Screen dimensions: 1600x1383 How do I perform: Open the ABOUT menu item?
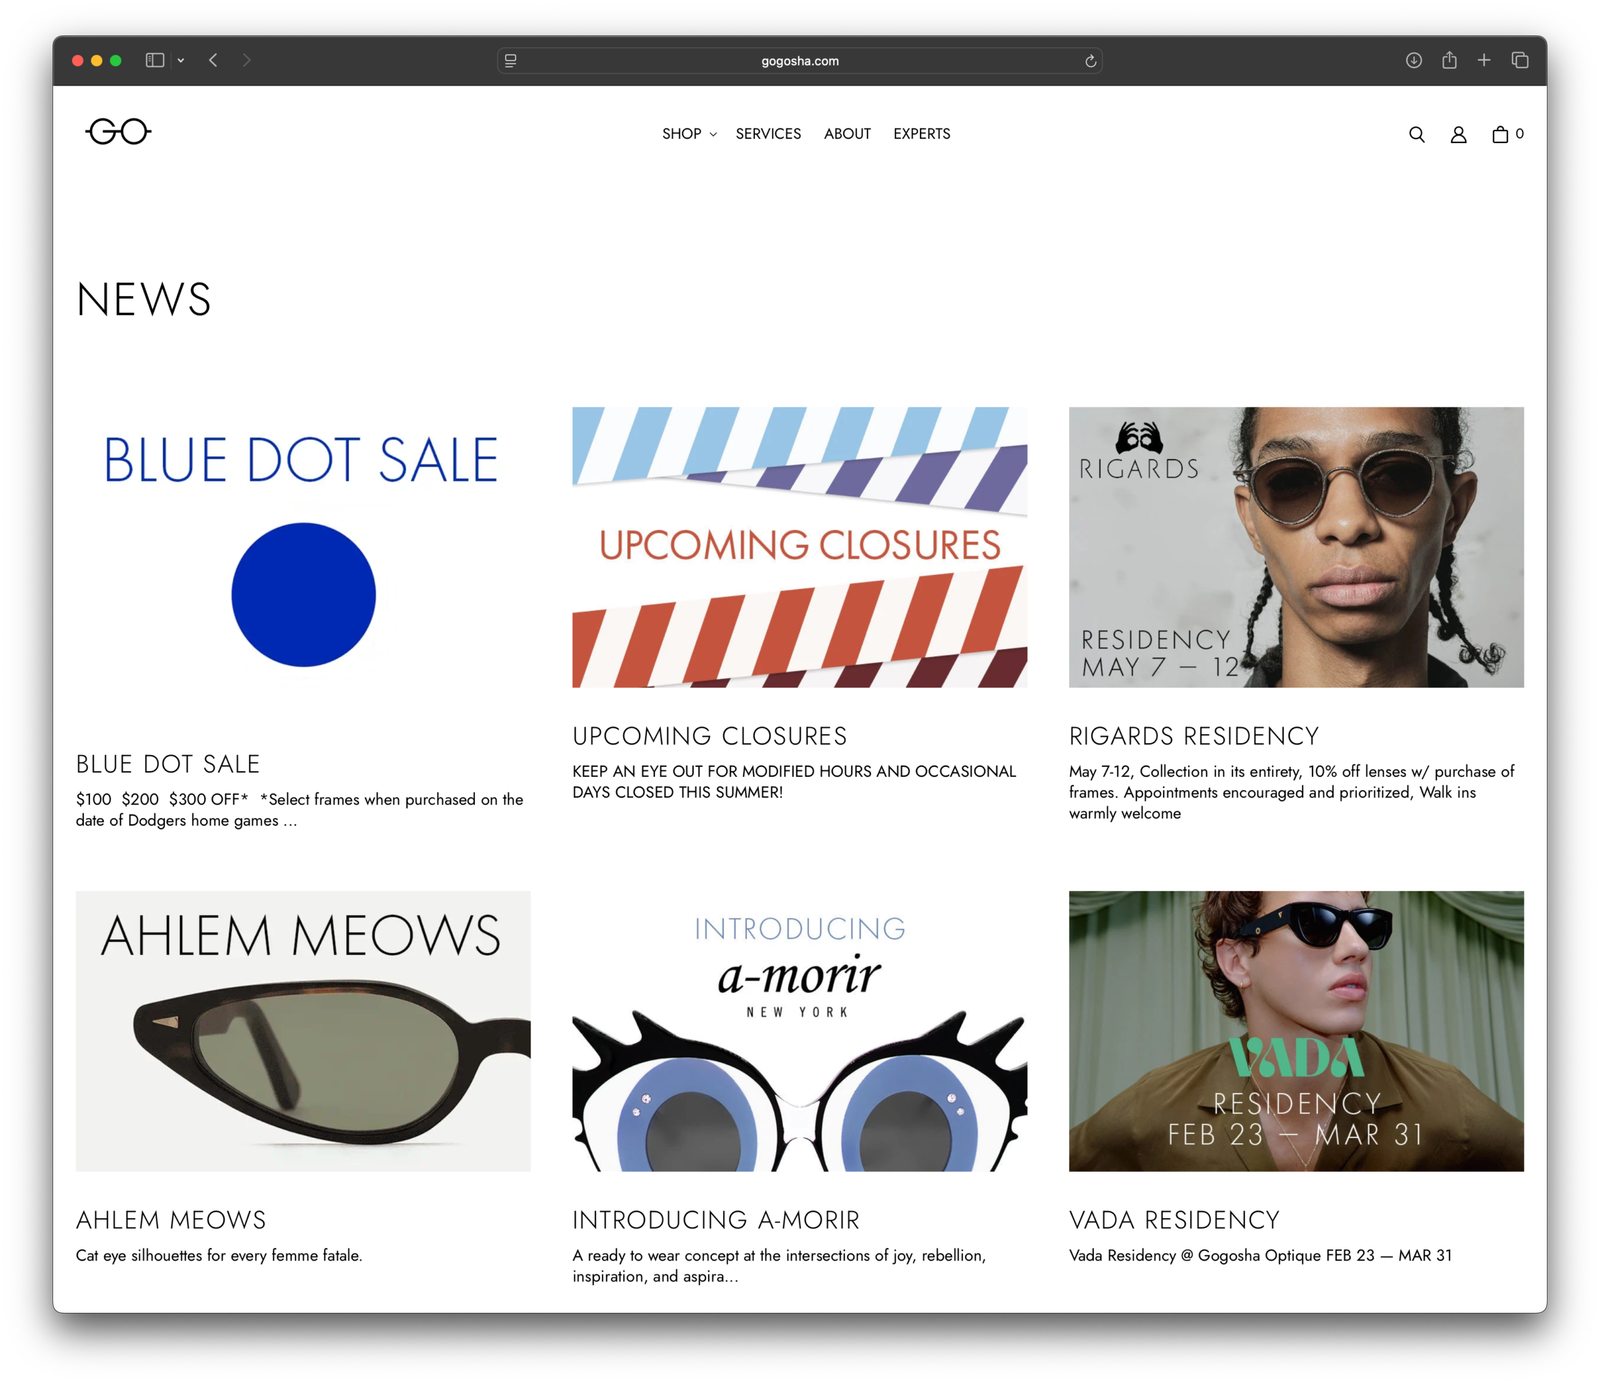coord(847,134)
